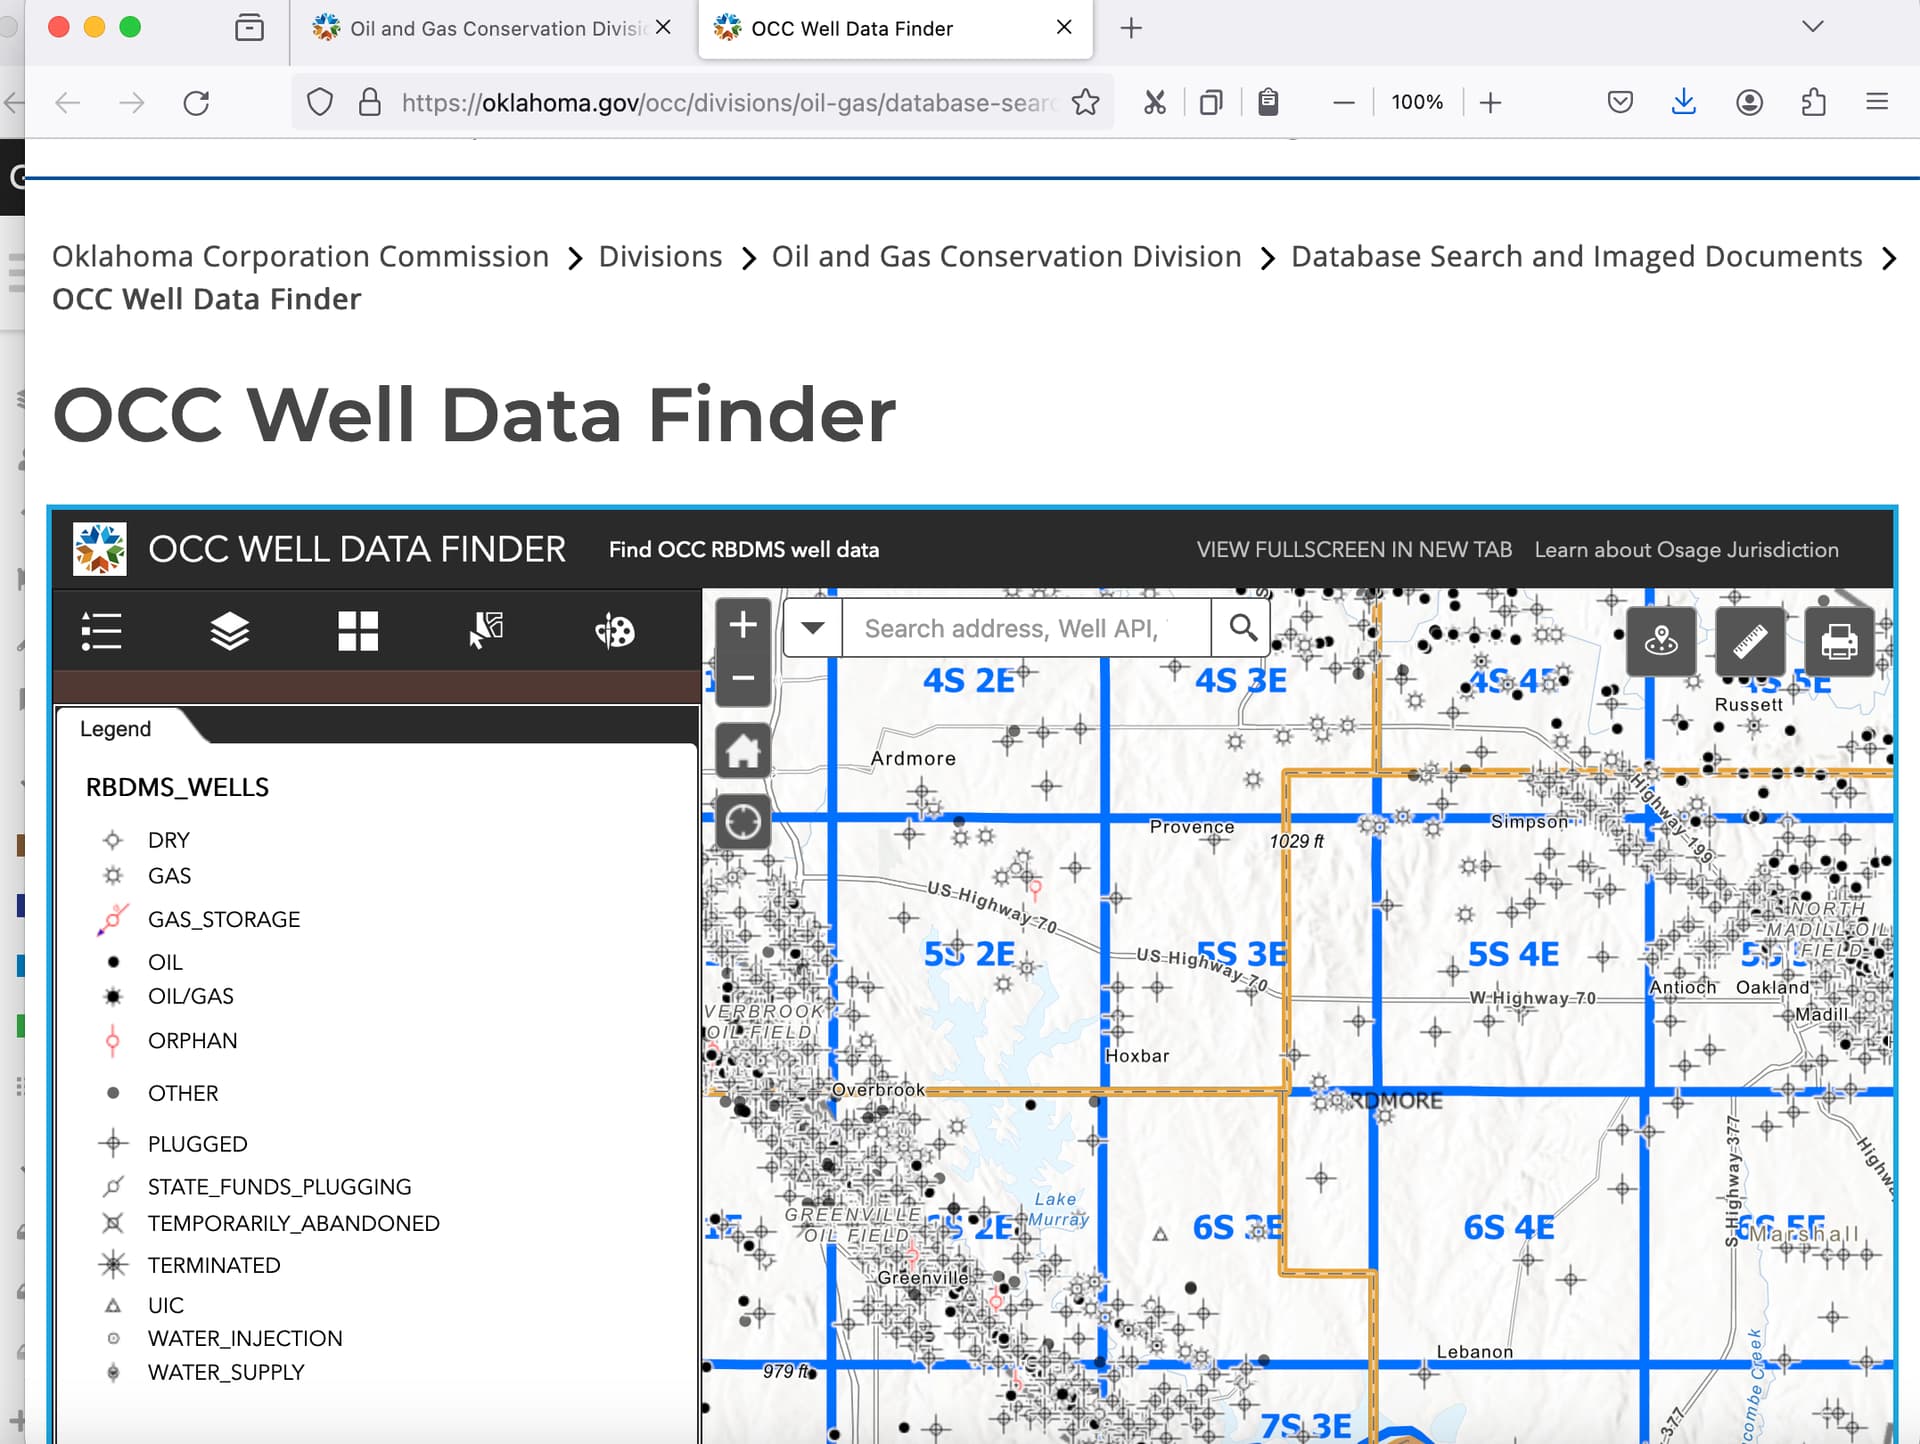Open VIEW FULLSCREEN IN NEW TAB link
This screenshot has width=1920, height=1444.
1354,549
